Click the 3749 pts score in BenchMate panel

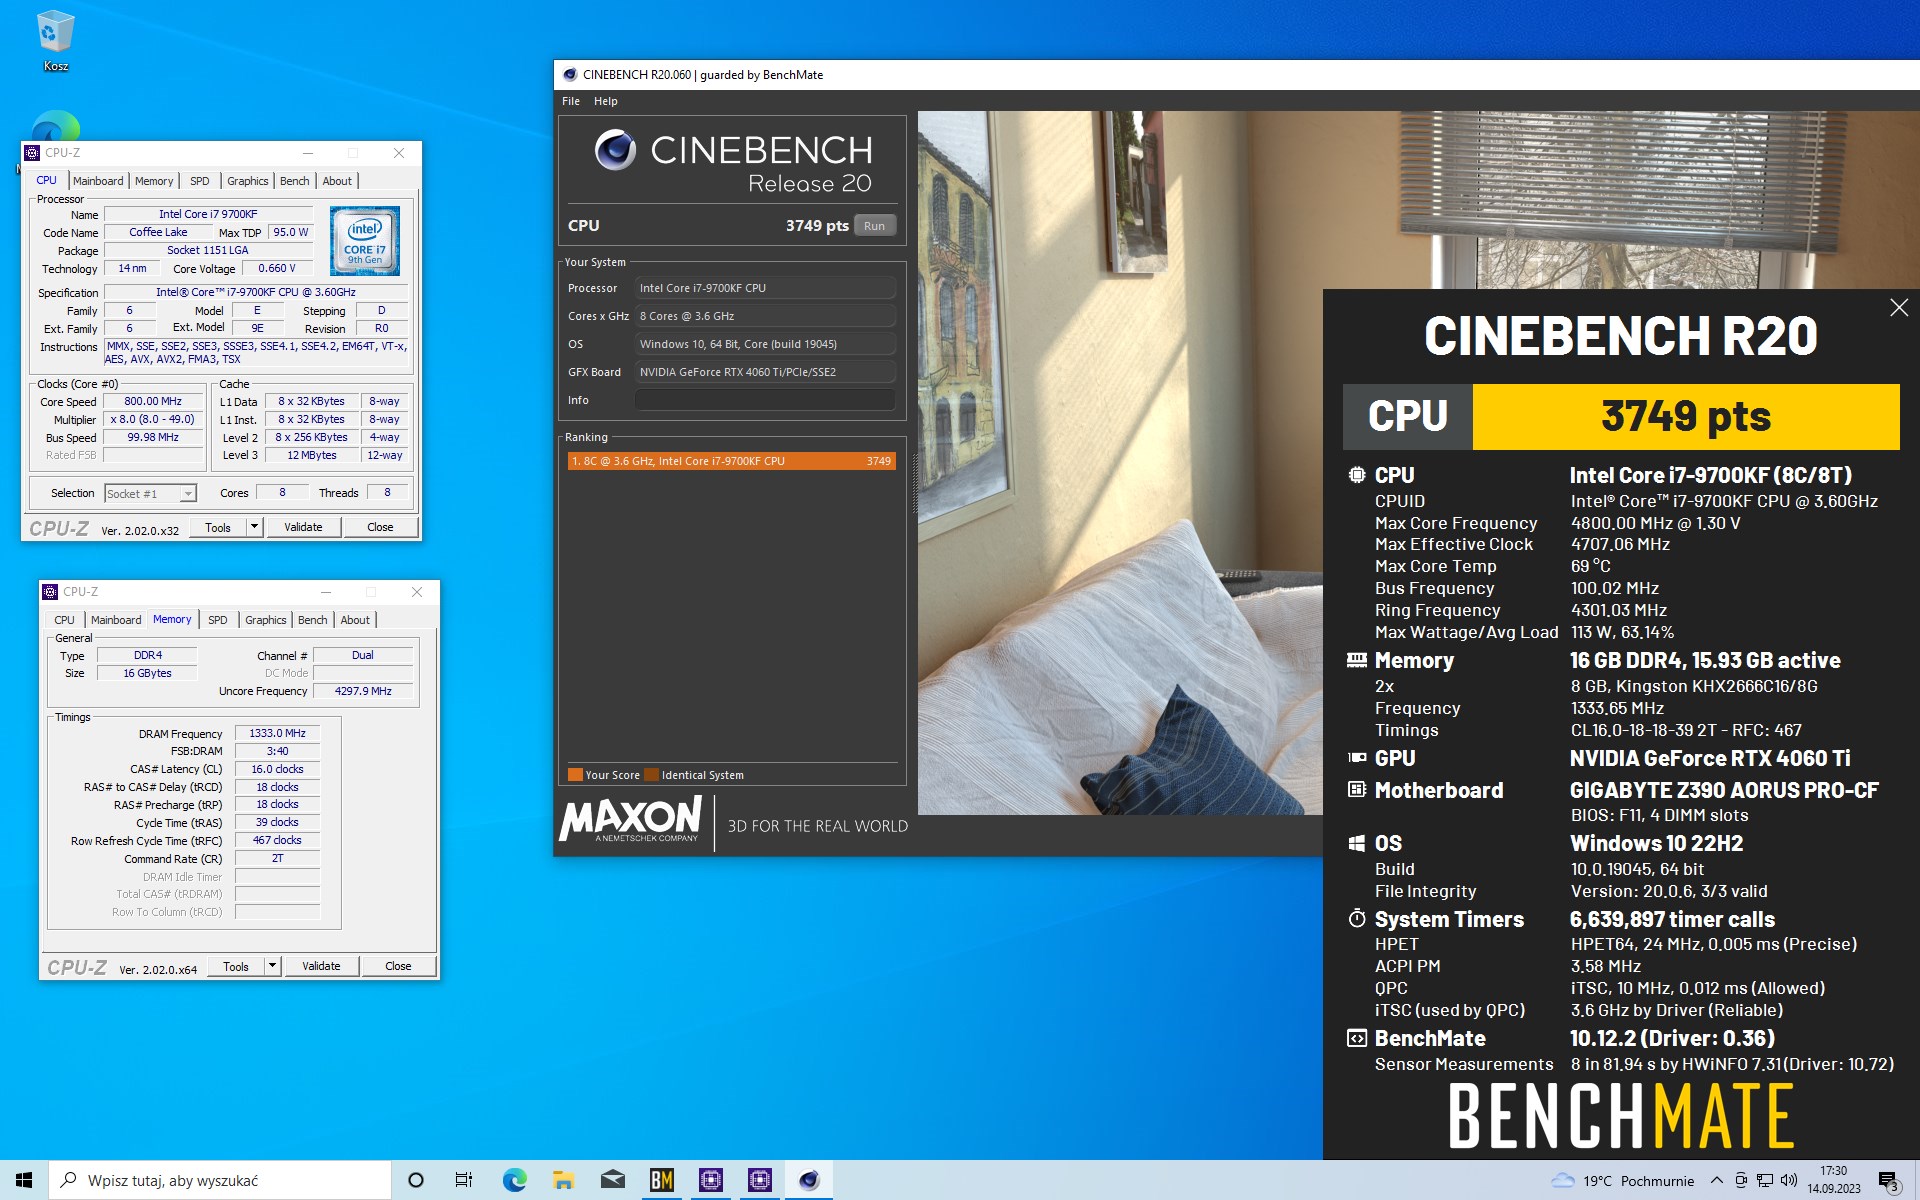pyautogui.click(x=1686, y=416)
